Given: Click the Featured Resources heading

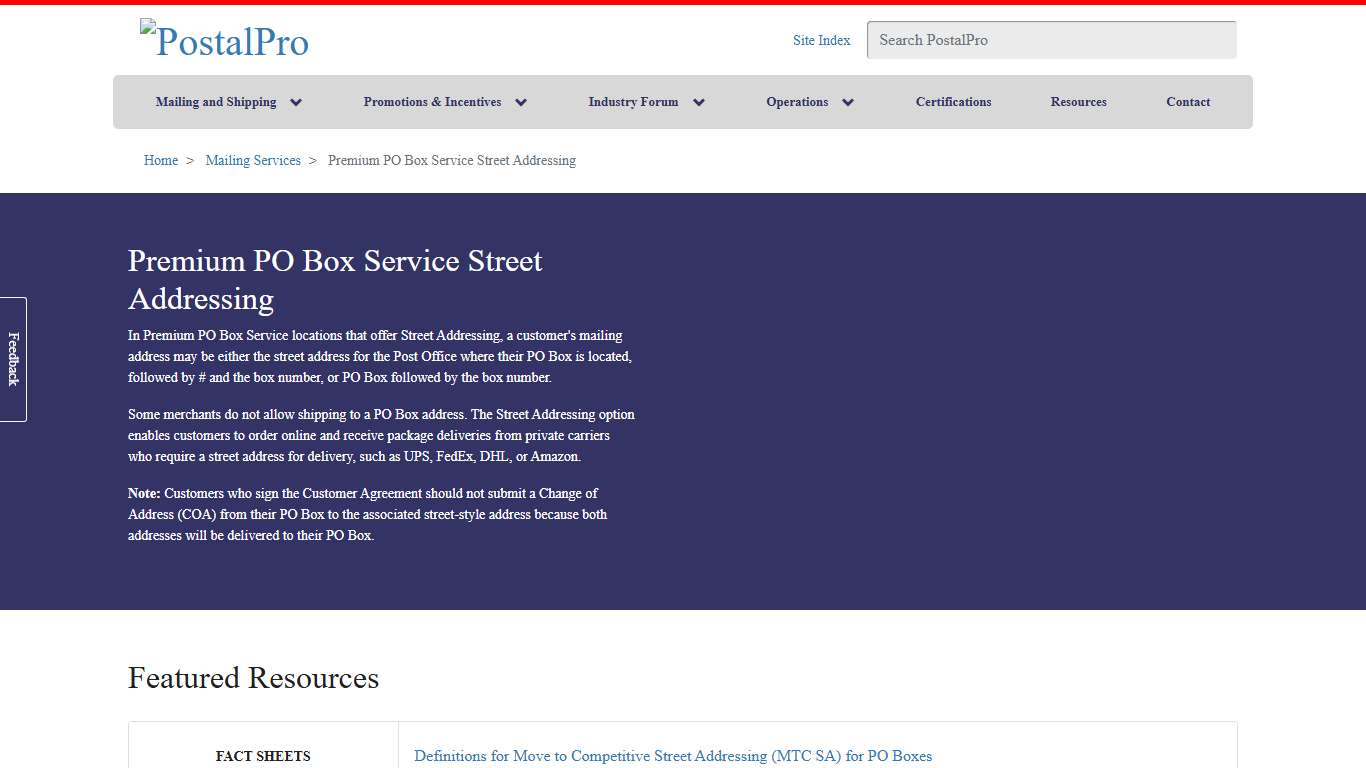Looking at the screenshot, I should click(253, 678).
